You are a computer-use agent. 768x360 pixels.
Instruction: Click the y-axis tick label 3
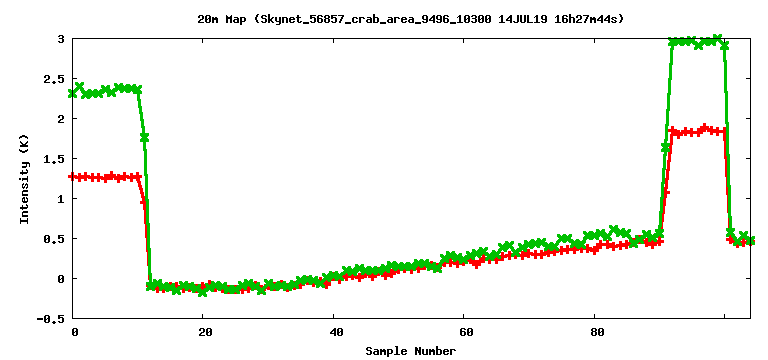pyautogui.click(x=61, y=39)
